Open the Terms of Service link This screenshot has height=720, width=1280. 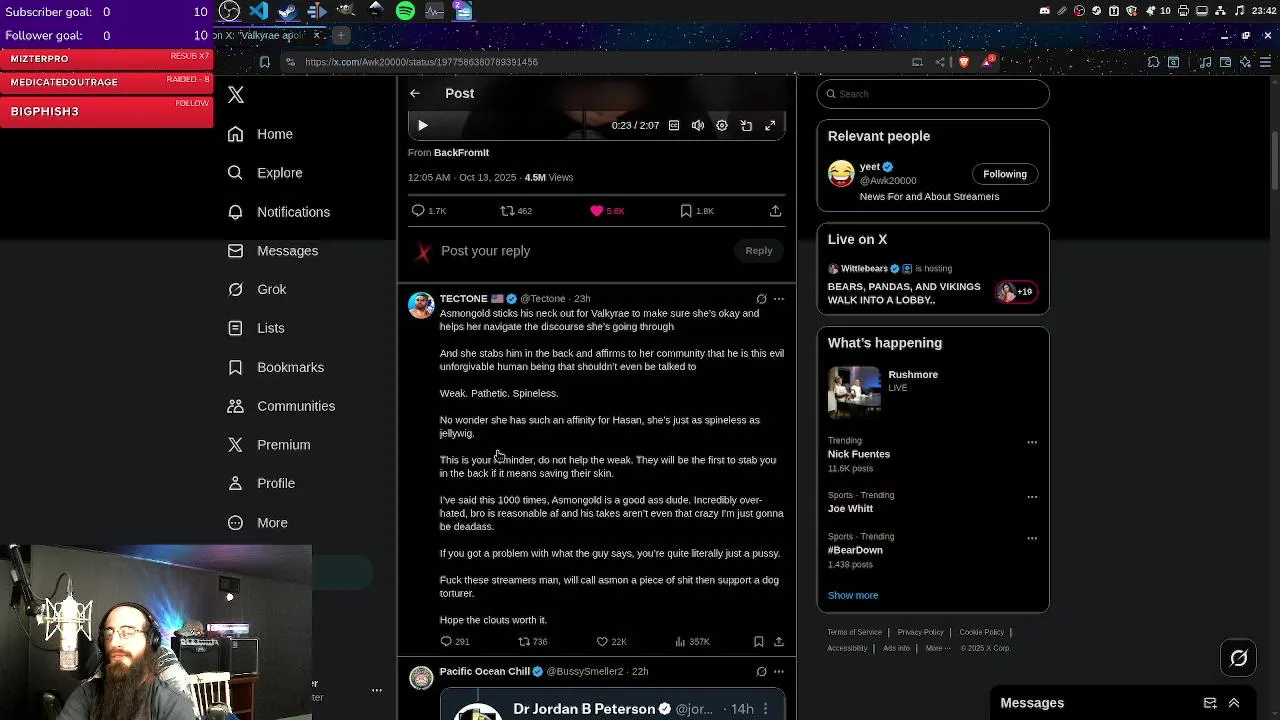click(x=854, y=632)
